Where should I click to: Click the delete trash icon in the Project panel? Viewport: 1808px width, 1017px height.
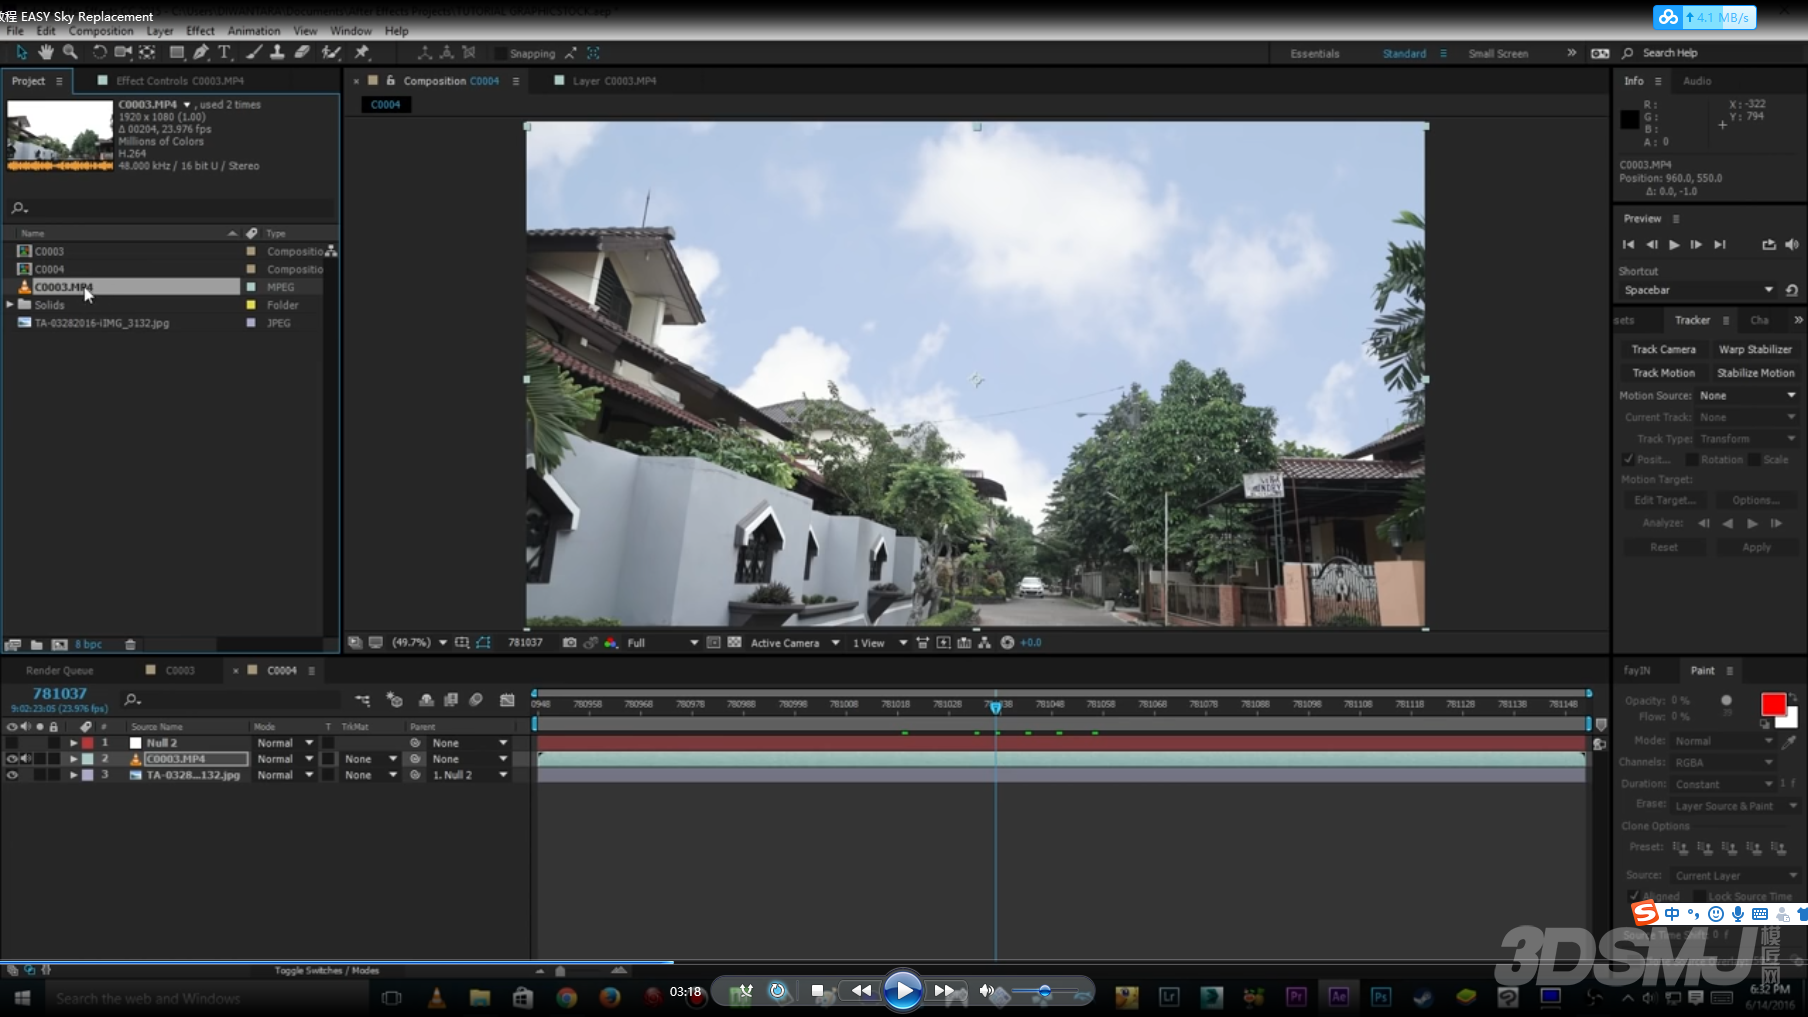pos(130,645)
